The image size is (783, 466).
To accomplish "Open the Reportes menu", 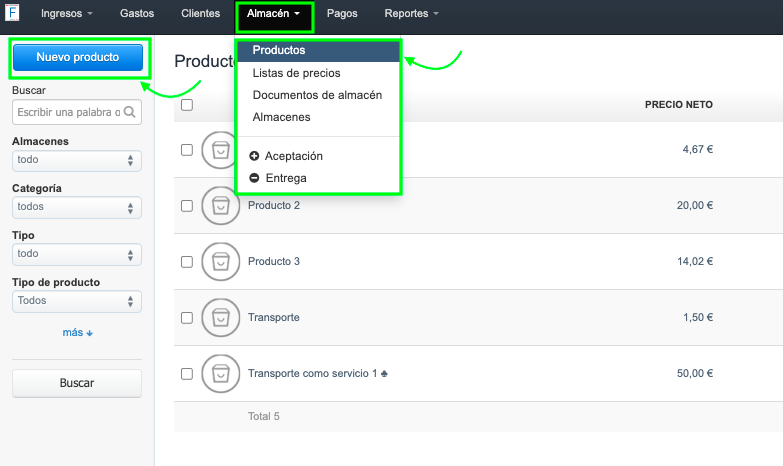I will (411, 14).
